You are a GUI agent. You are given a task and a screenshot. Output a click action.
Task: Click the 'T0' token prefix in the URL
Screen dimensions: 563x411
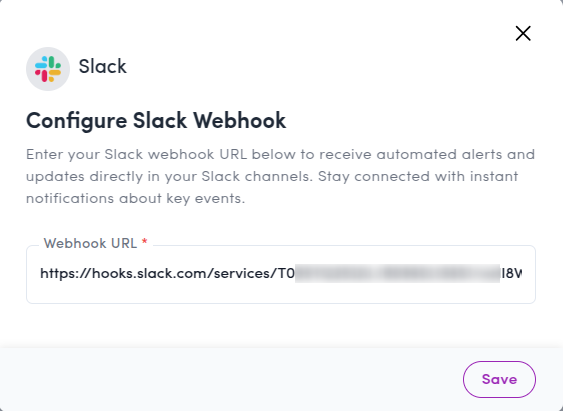click(287, 274)
